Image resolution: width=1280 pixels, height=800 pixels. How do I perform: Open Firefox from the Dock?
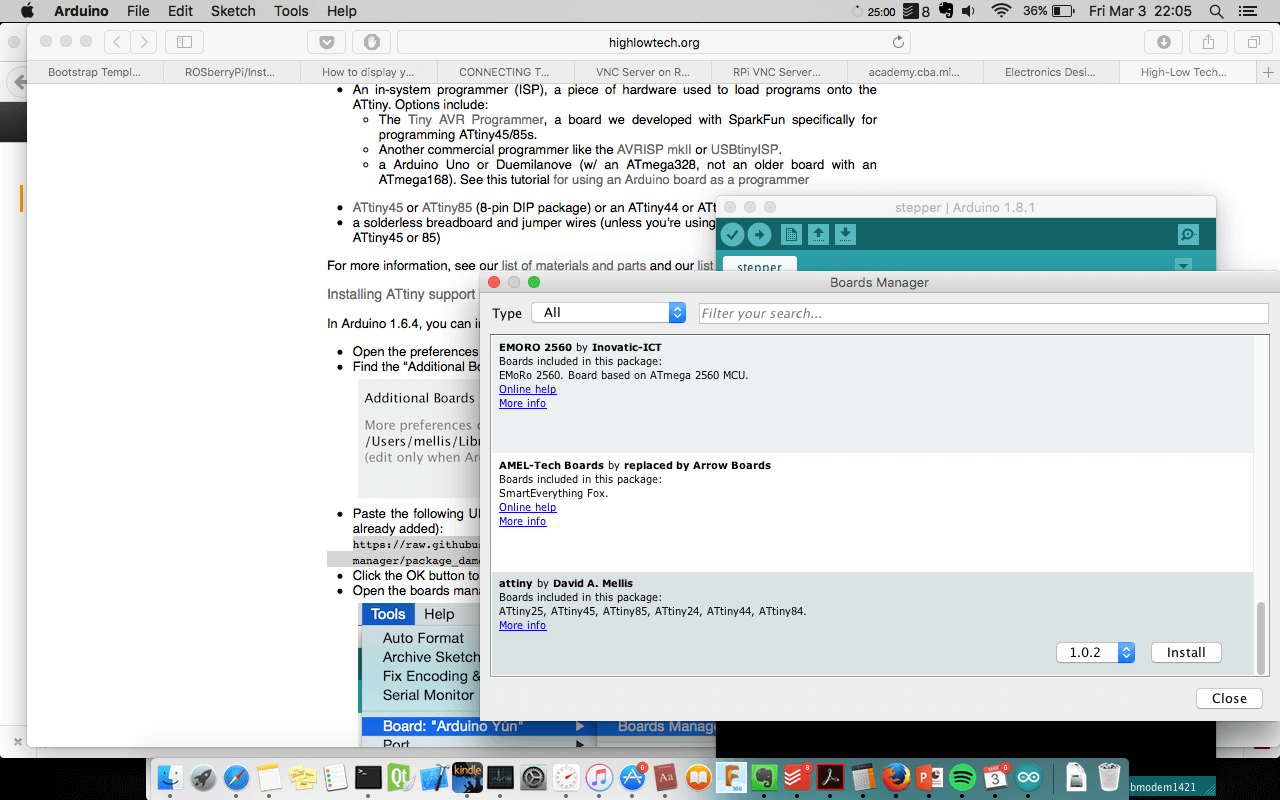tap(897, 778)
